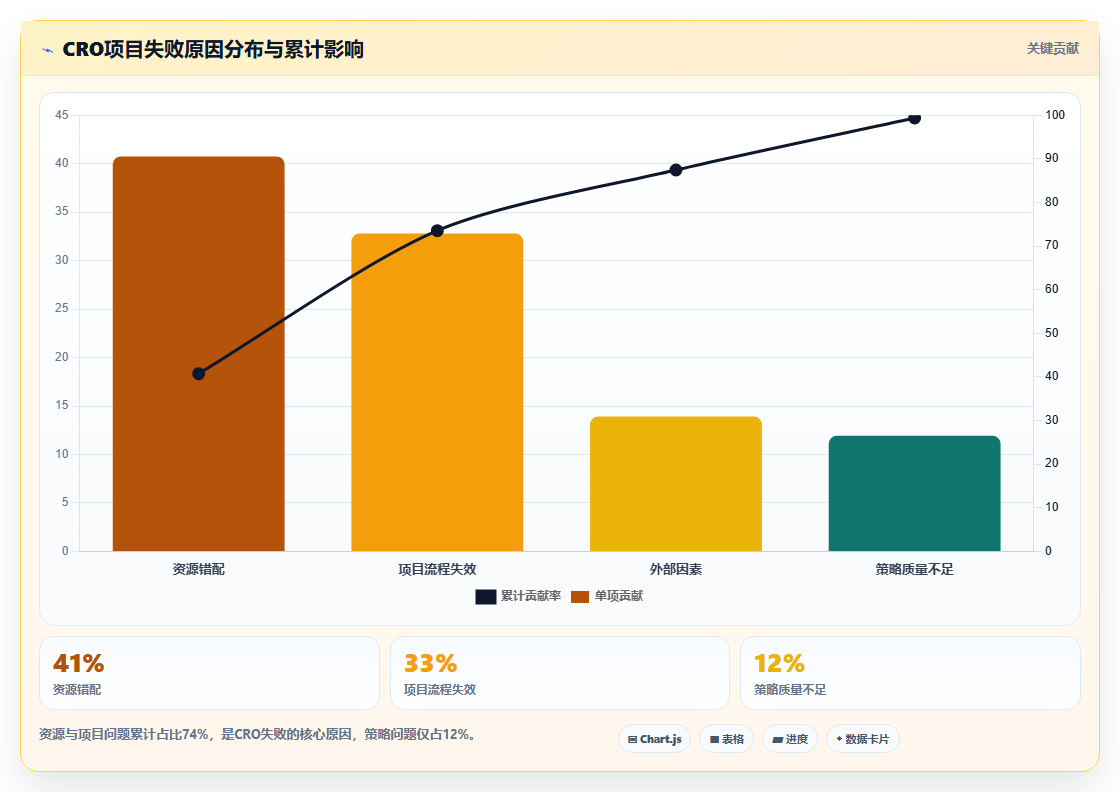Click the cumulative line point above 项目流程失效
This screenshot has width=1120, height=792.
(x=437, y=231)
